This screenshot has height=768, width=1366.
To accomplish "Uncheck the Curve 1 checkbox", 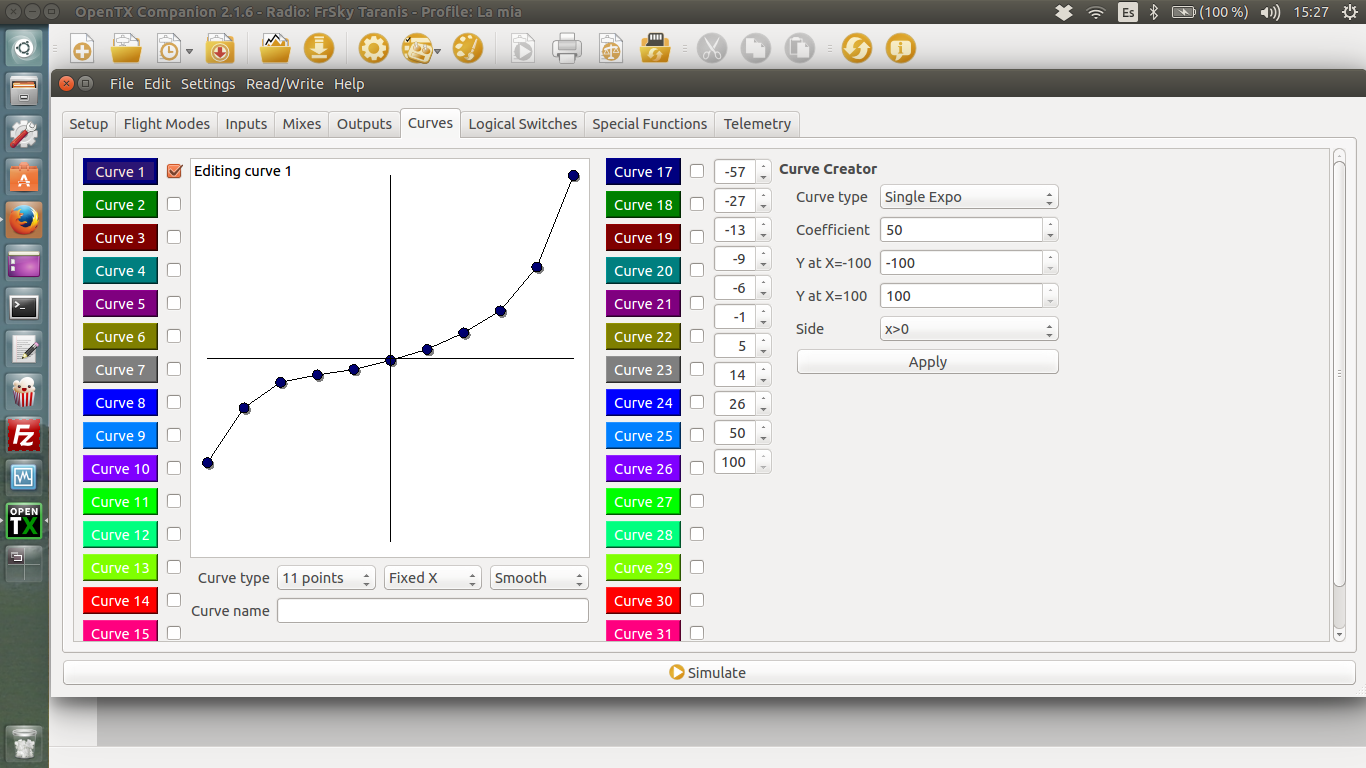I will [x=174, y=171].
